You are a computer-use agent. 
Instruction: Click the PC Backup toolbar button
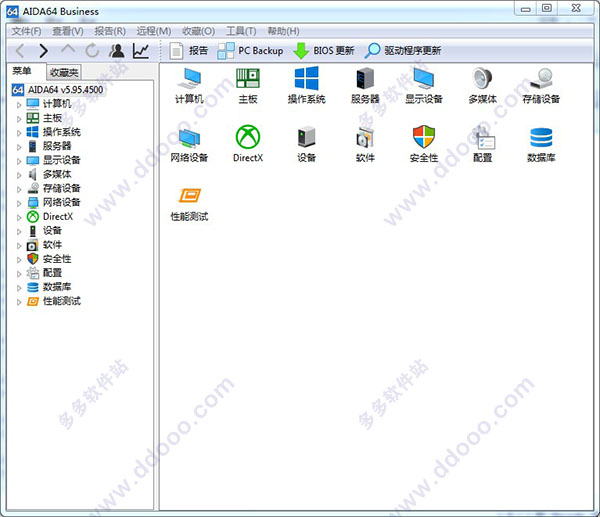click(x=250, y=51)
